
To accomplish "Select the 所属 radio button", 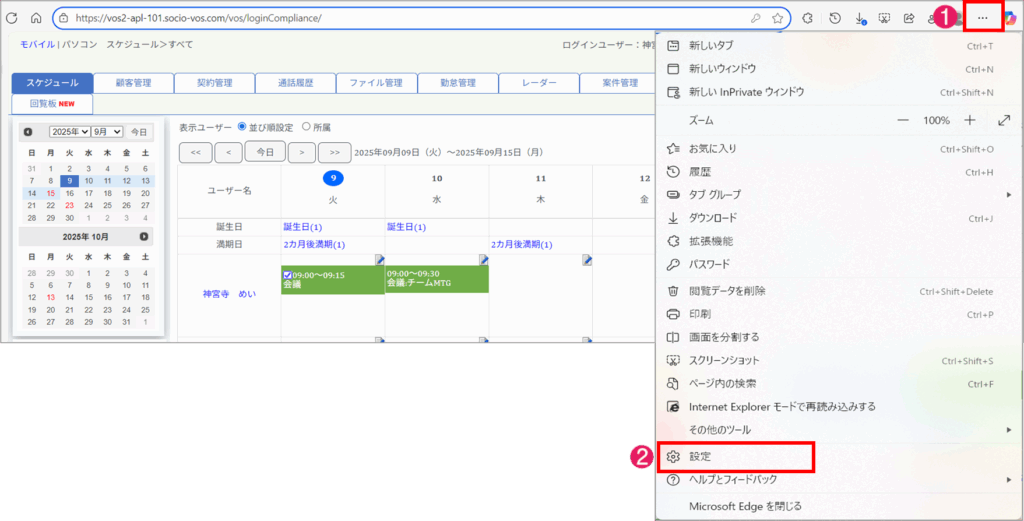I will pyautogui.click(x=306, y=127).
